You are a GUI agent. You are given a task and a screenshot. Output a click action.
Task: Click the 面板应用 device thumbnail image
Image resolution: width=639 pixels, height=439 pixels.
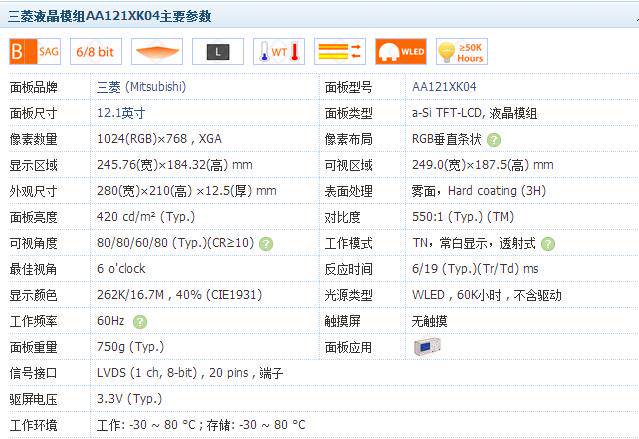point(427,347)
